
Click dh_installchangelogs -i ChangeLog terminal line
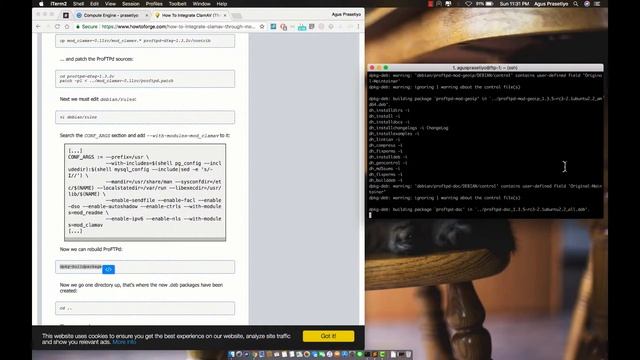click(409, 128)
